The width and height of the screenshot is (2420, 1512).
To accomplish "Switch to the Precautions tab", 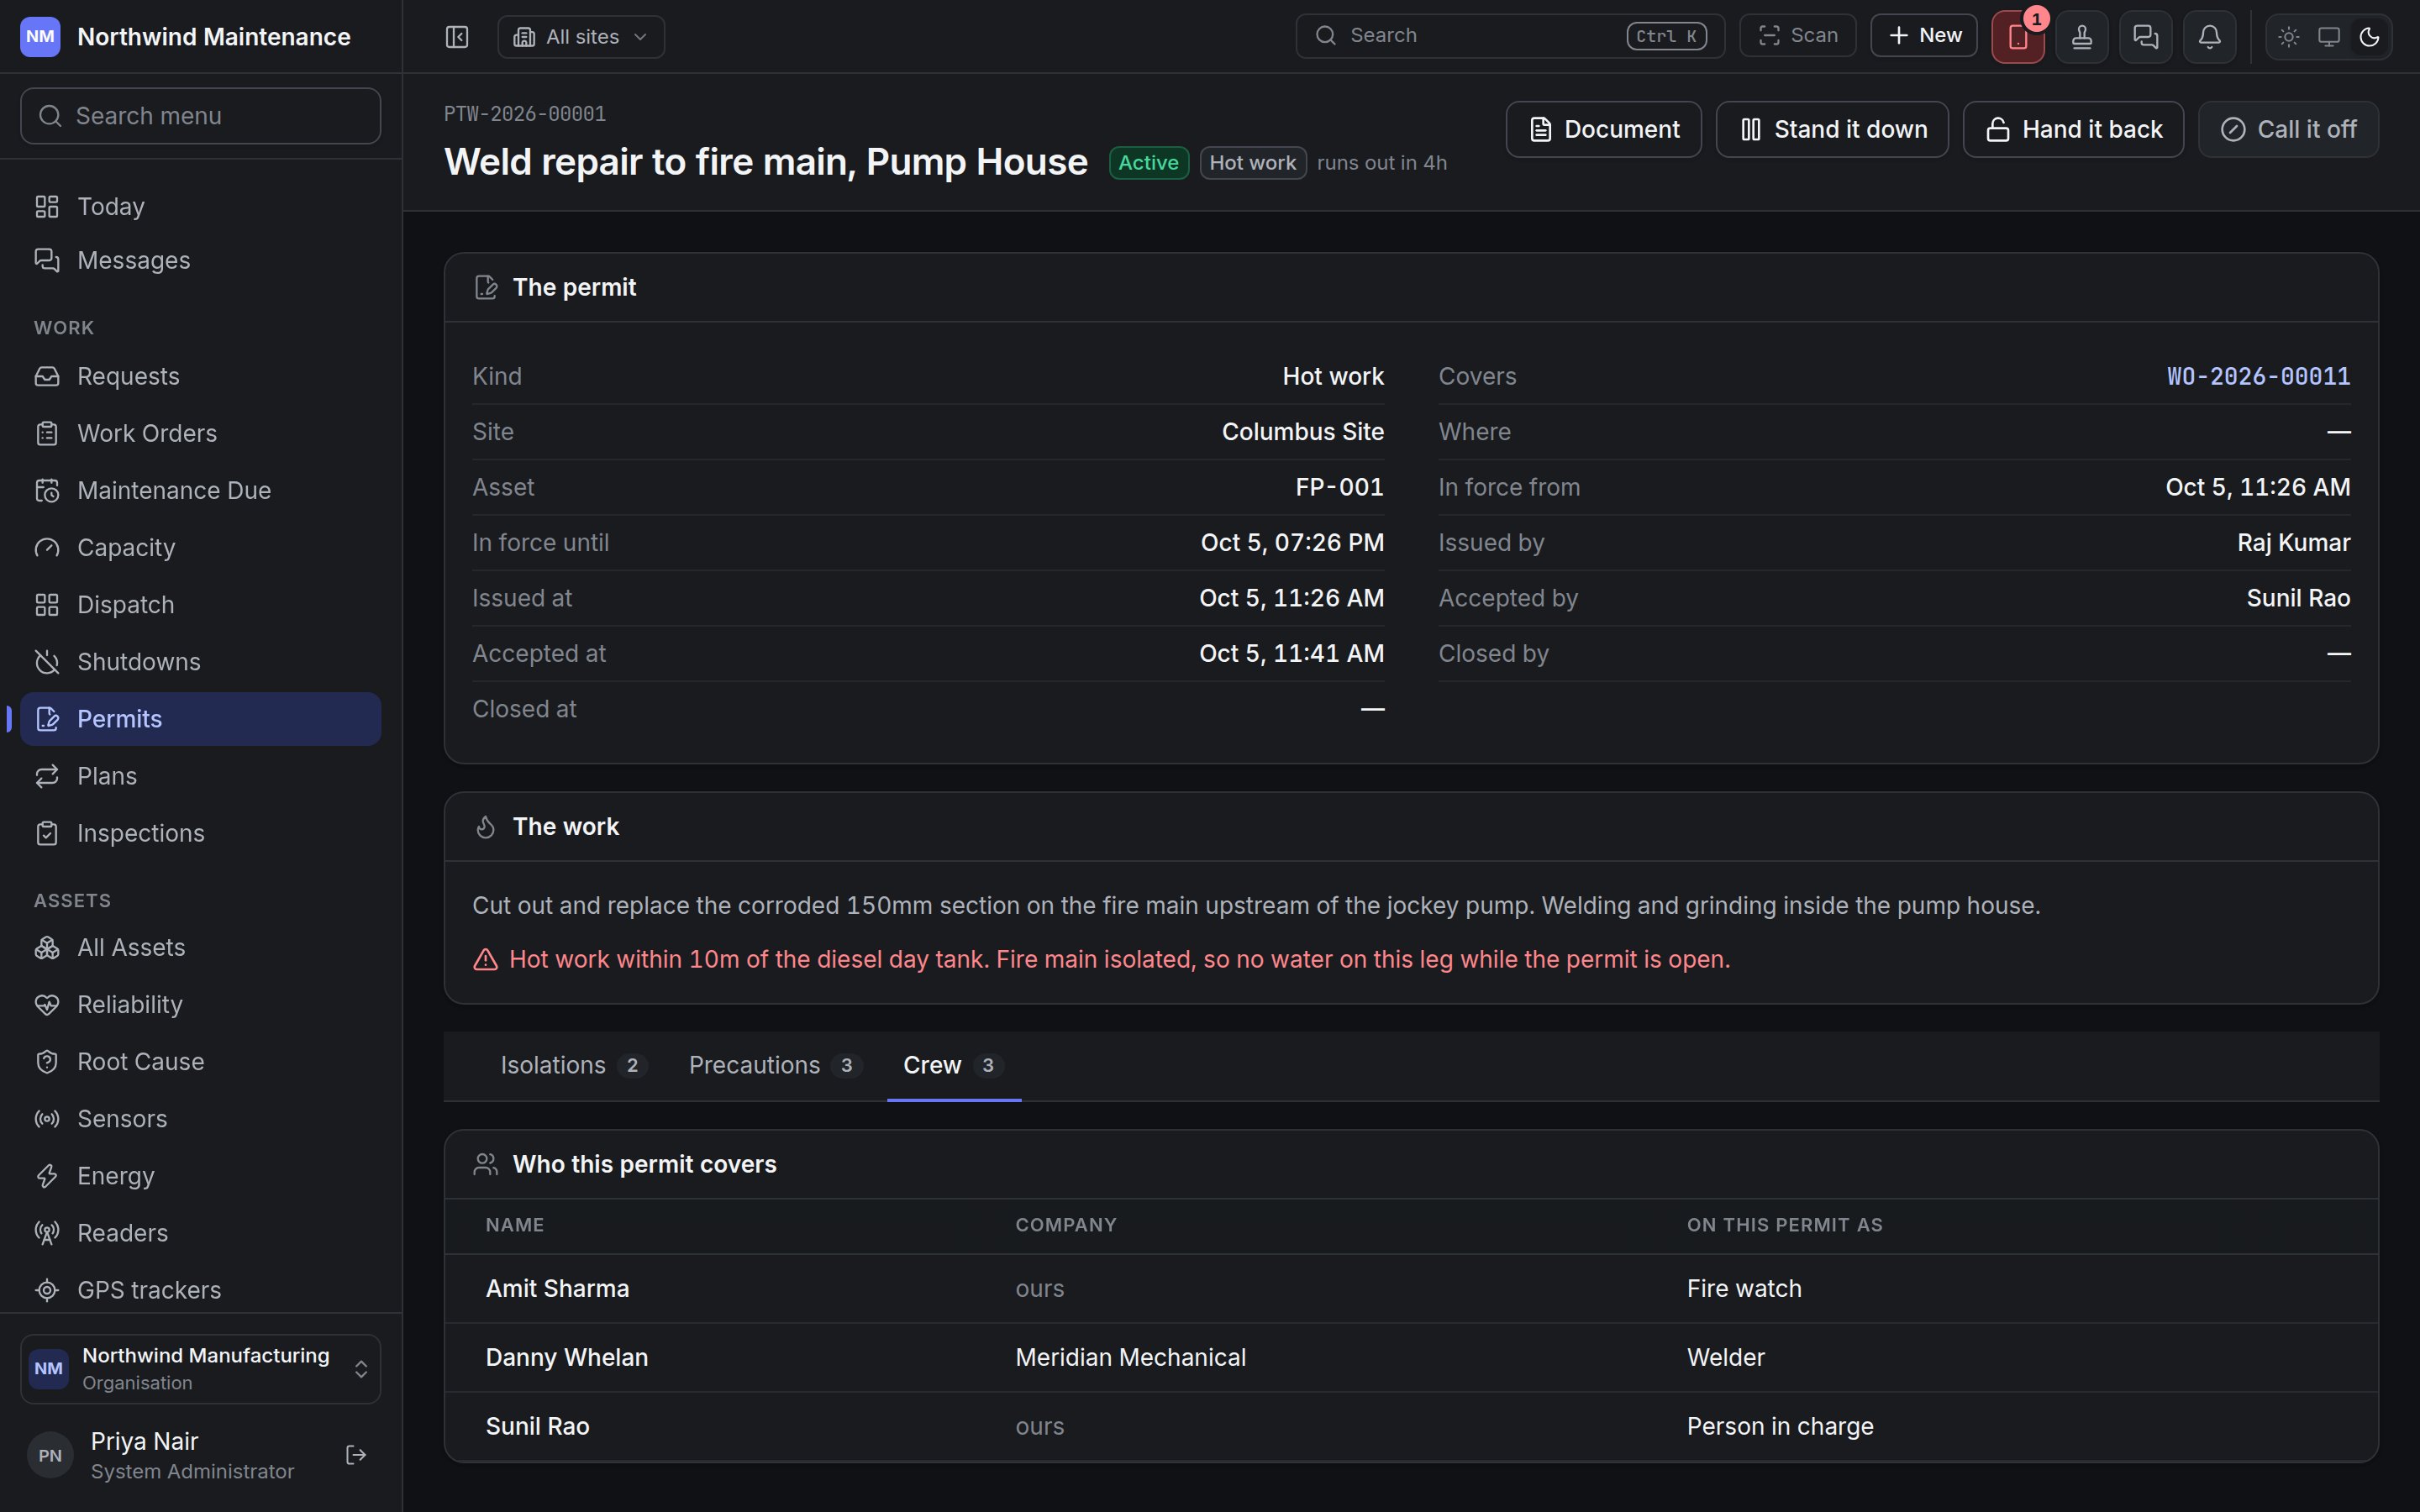I will click(x=774, y=1065).
